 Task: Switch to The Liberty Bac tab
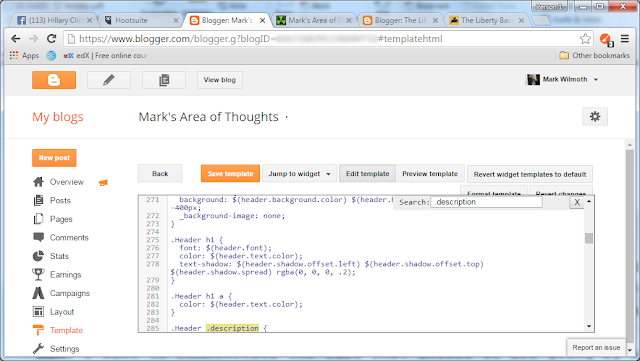(487, 20)
